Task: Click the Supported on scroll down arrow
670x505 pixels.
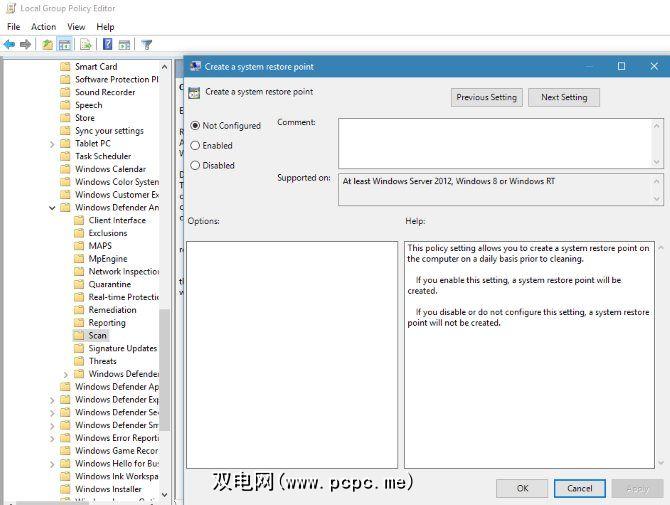Action: [657, 199]
